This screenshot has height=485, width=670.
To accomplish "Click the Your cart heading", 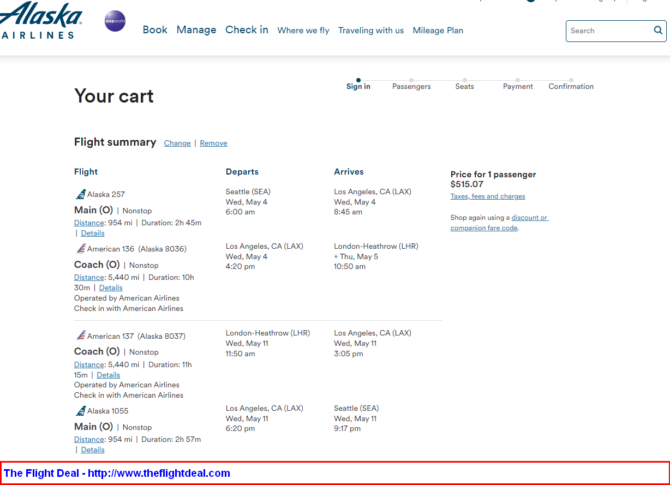I will coord(114,96).
